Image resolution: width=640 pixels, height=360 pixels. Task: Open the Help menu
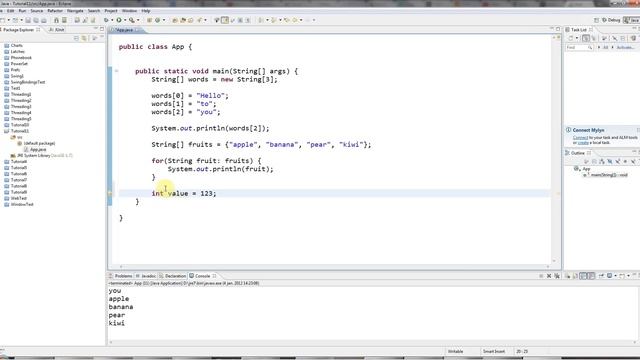[x=146, y=11]
